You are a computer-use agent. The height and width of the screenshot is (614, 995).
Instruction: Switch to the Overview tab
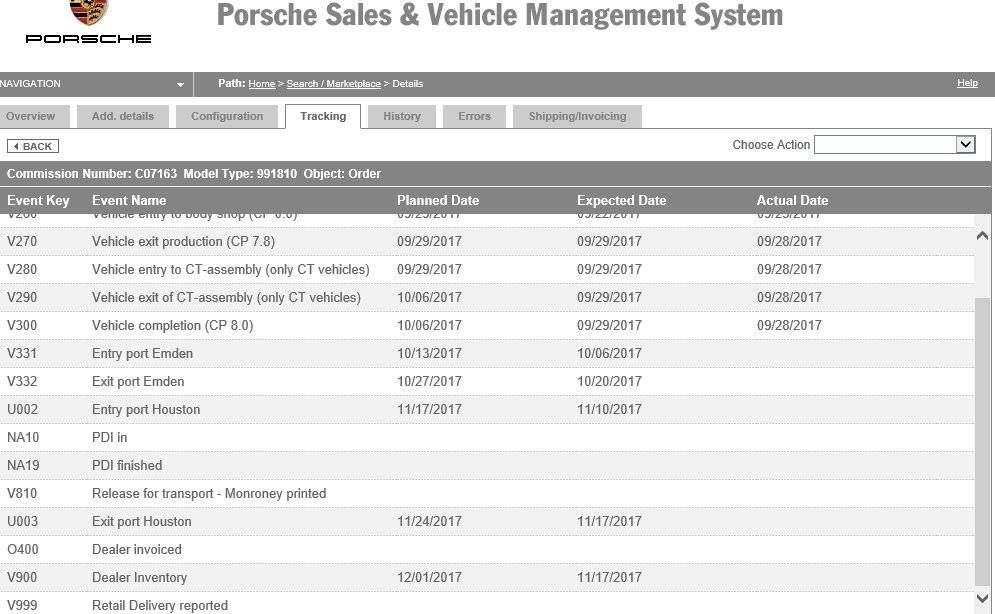pyautogui.click(x=30, y=116)
